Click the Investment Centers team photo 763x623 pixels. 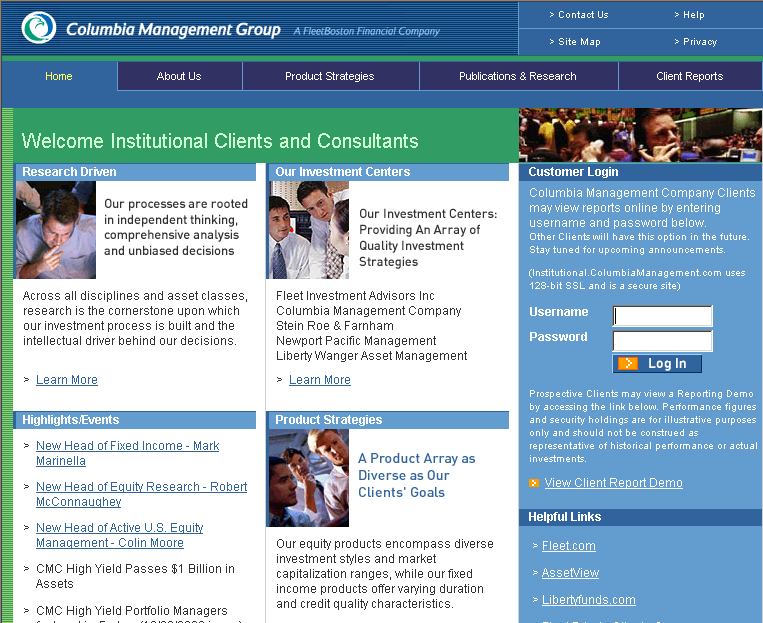[309, 230]
